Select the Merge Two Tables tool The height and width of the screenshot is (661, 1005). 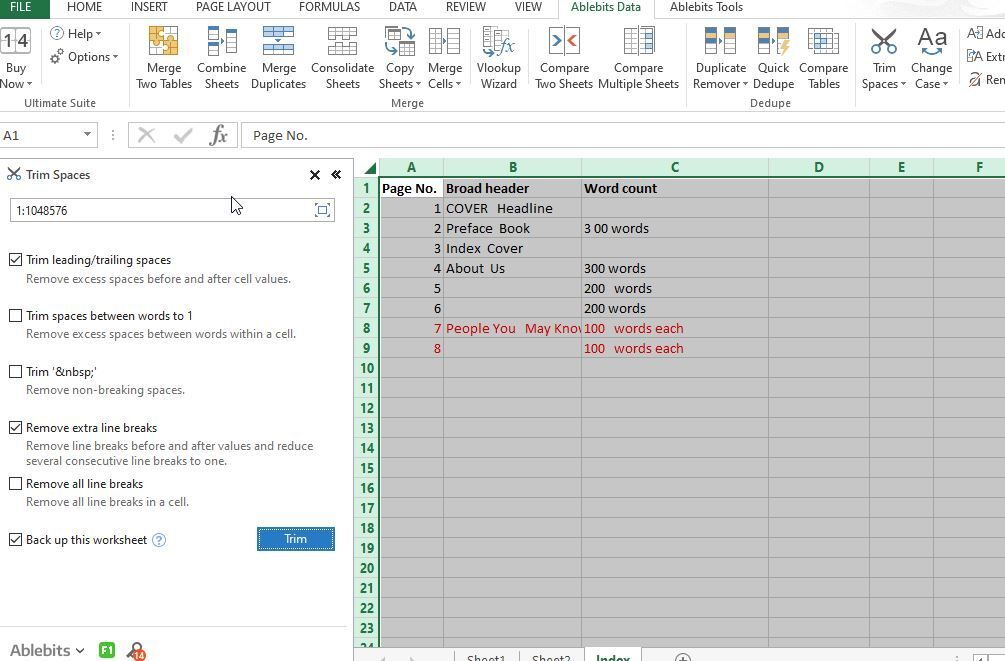pyautogui.click(x=163, y=56)
